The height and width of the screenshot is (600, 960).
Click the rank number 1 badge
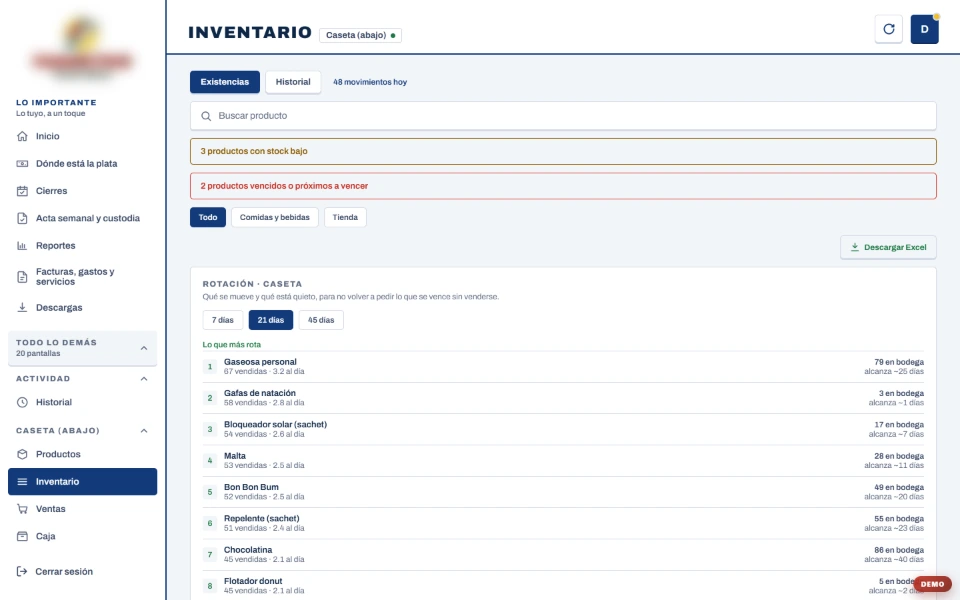(209, 367)
